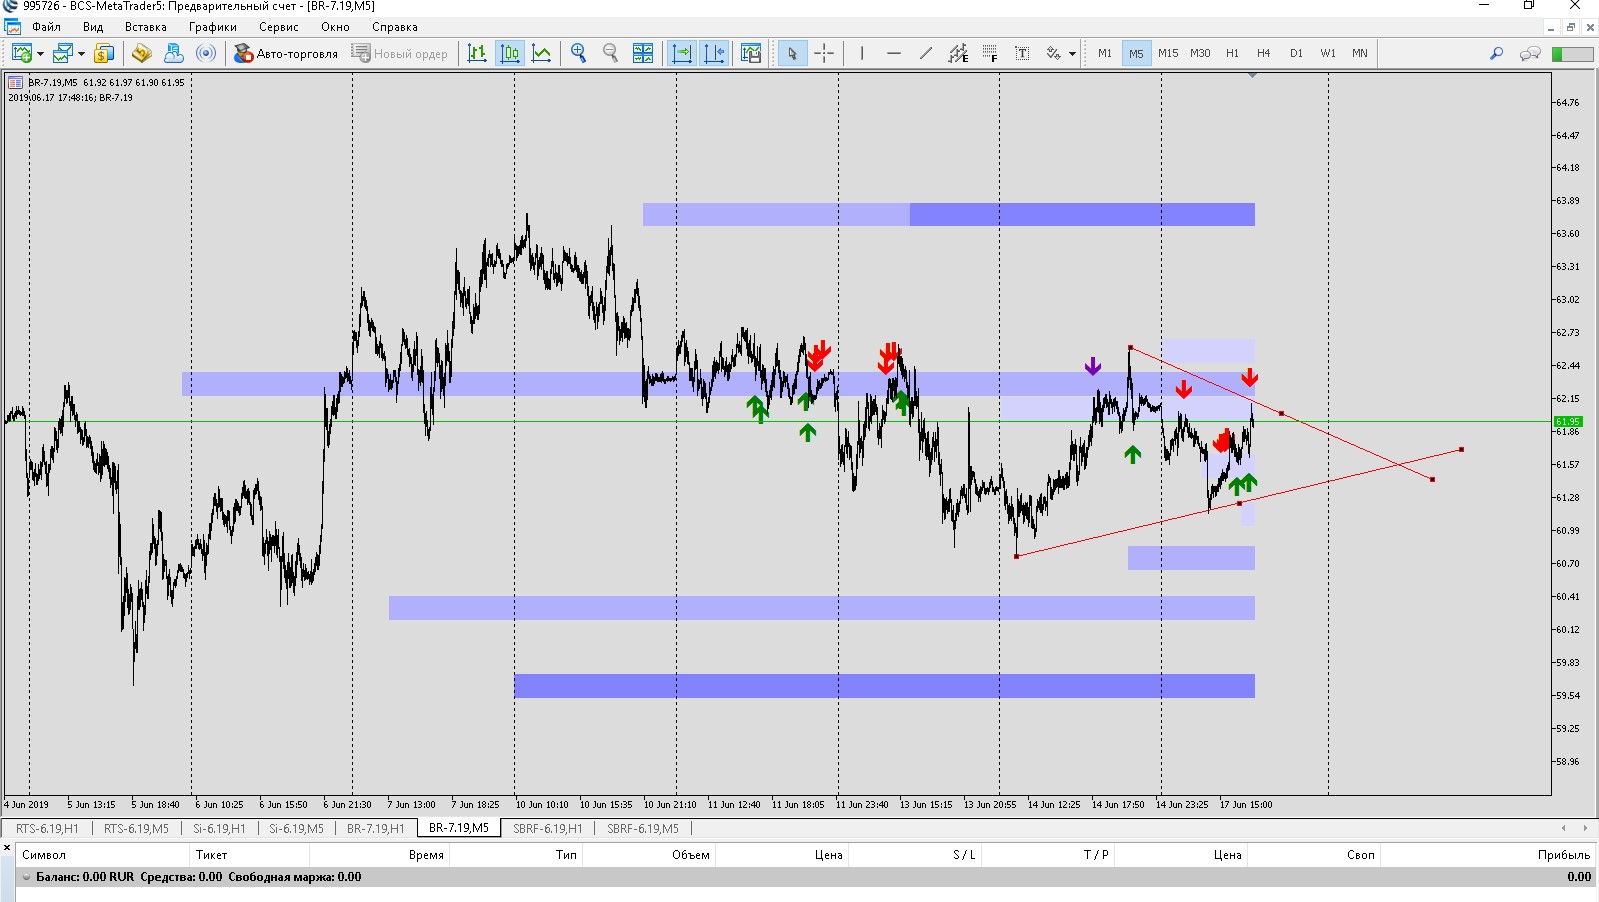Click the Прибыль column header
The width and height of the screenshot is (1599, 902).
(x=1564, y=855)
